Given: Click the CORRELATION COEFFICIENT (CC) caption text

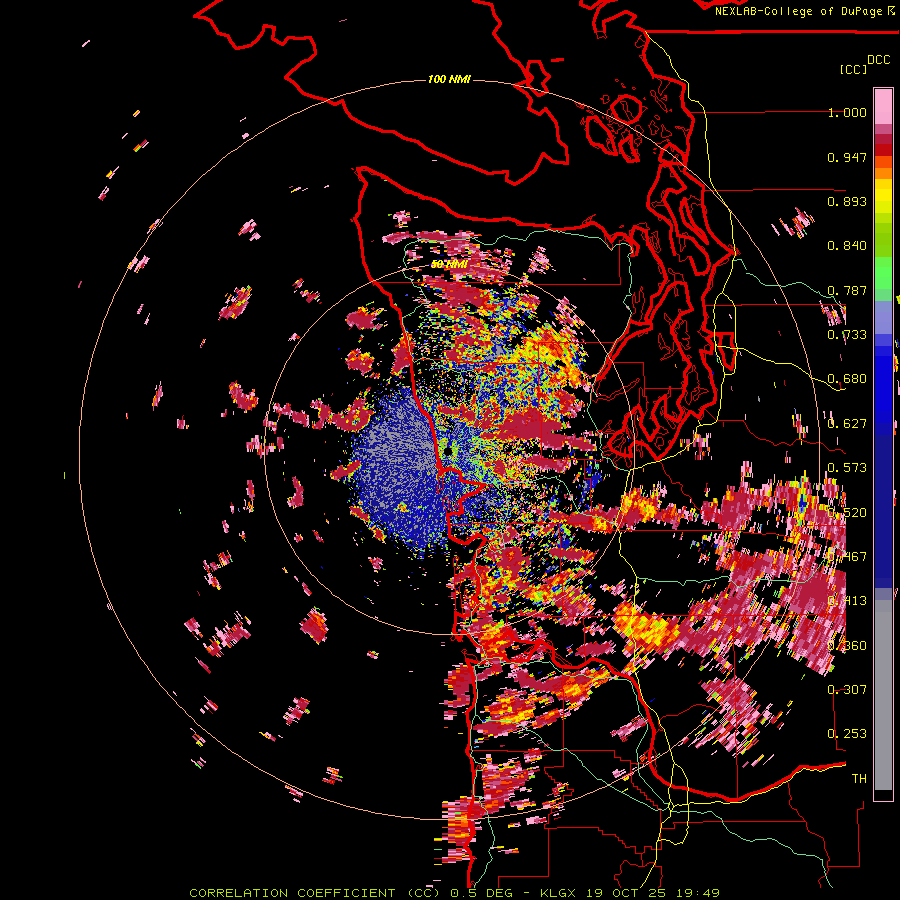Looking at the screenshot, I should 315,893.
